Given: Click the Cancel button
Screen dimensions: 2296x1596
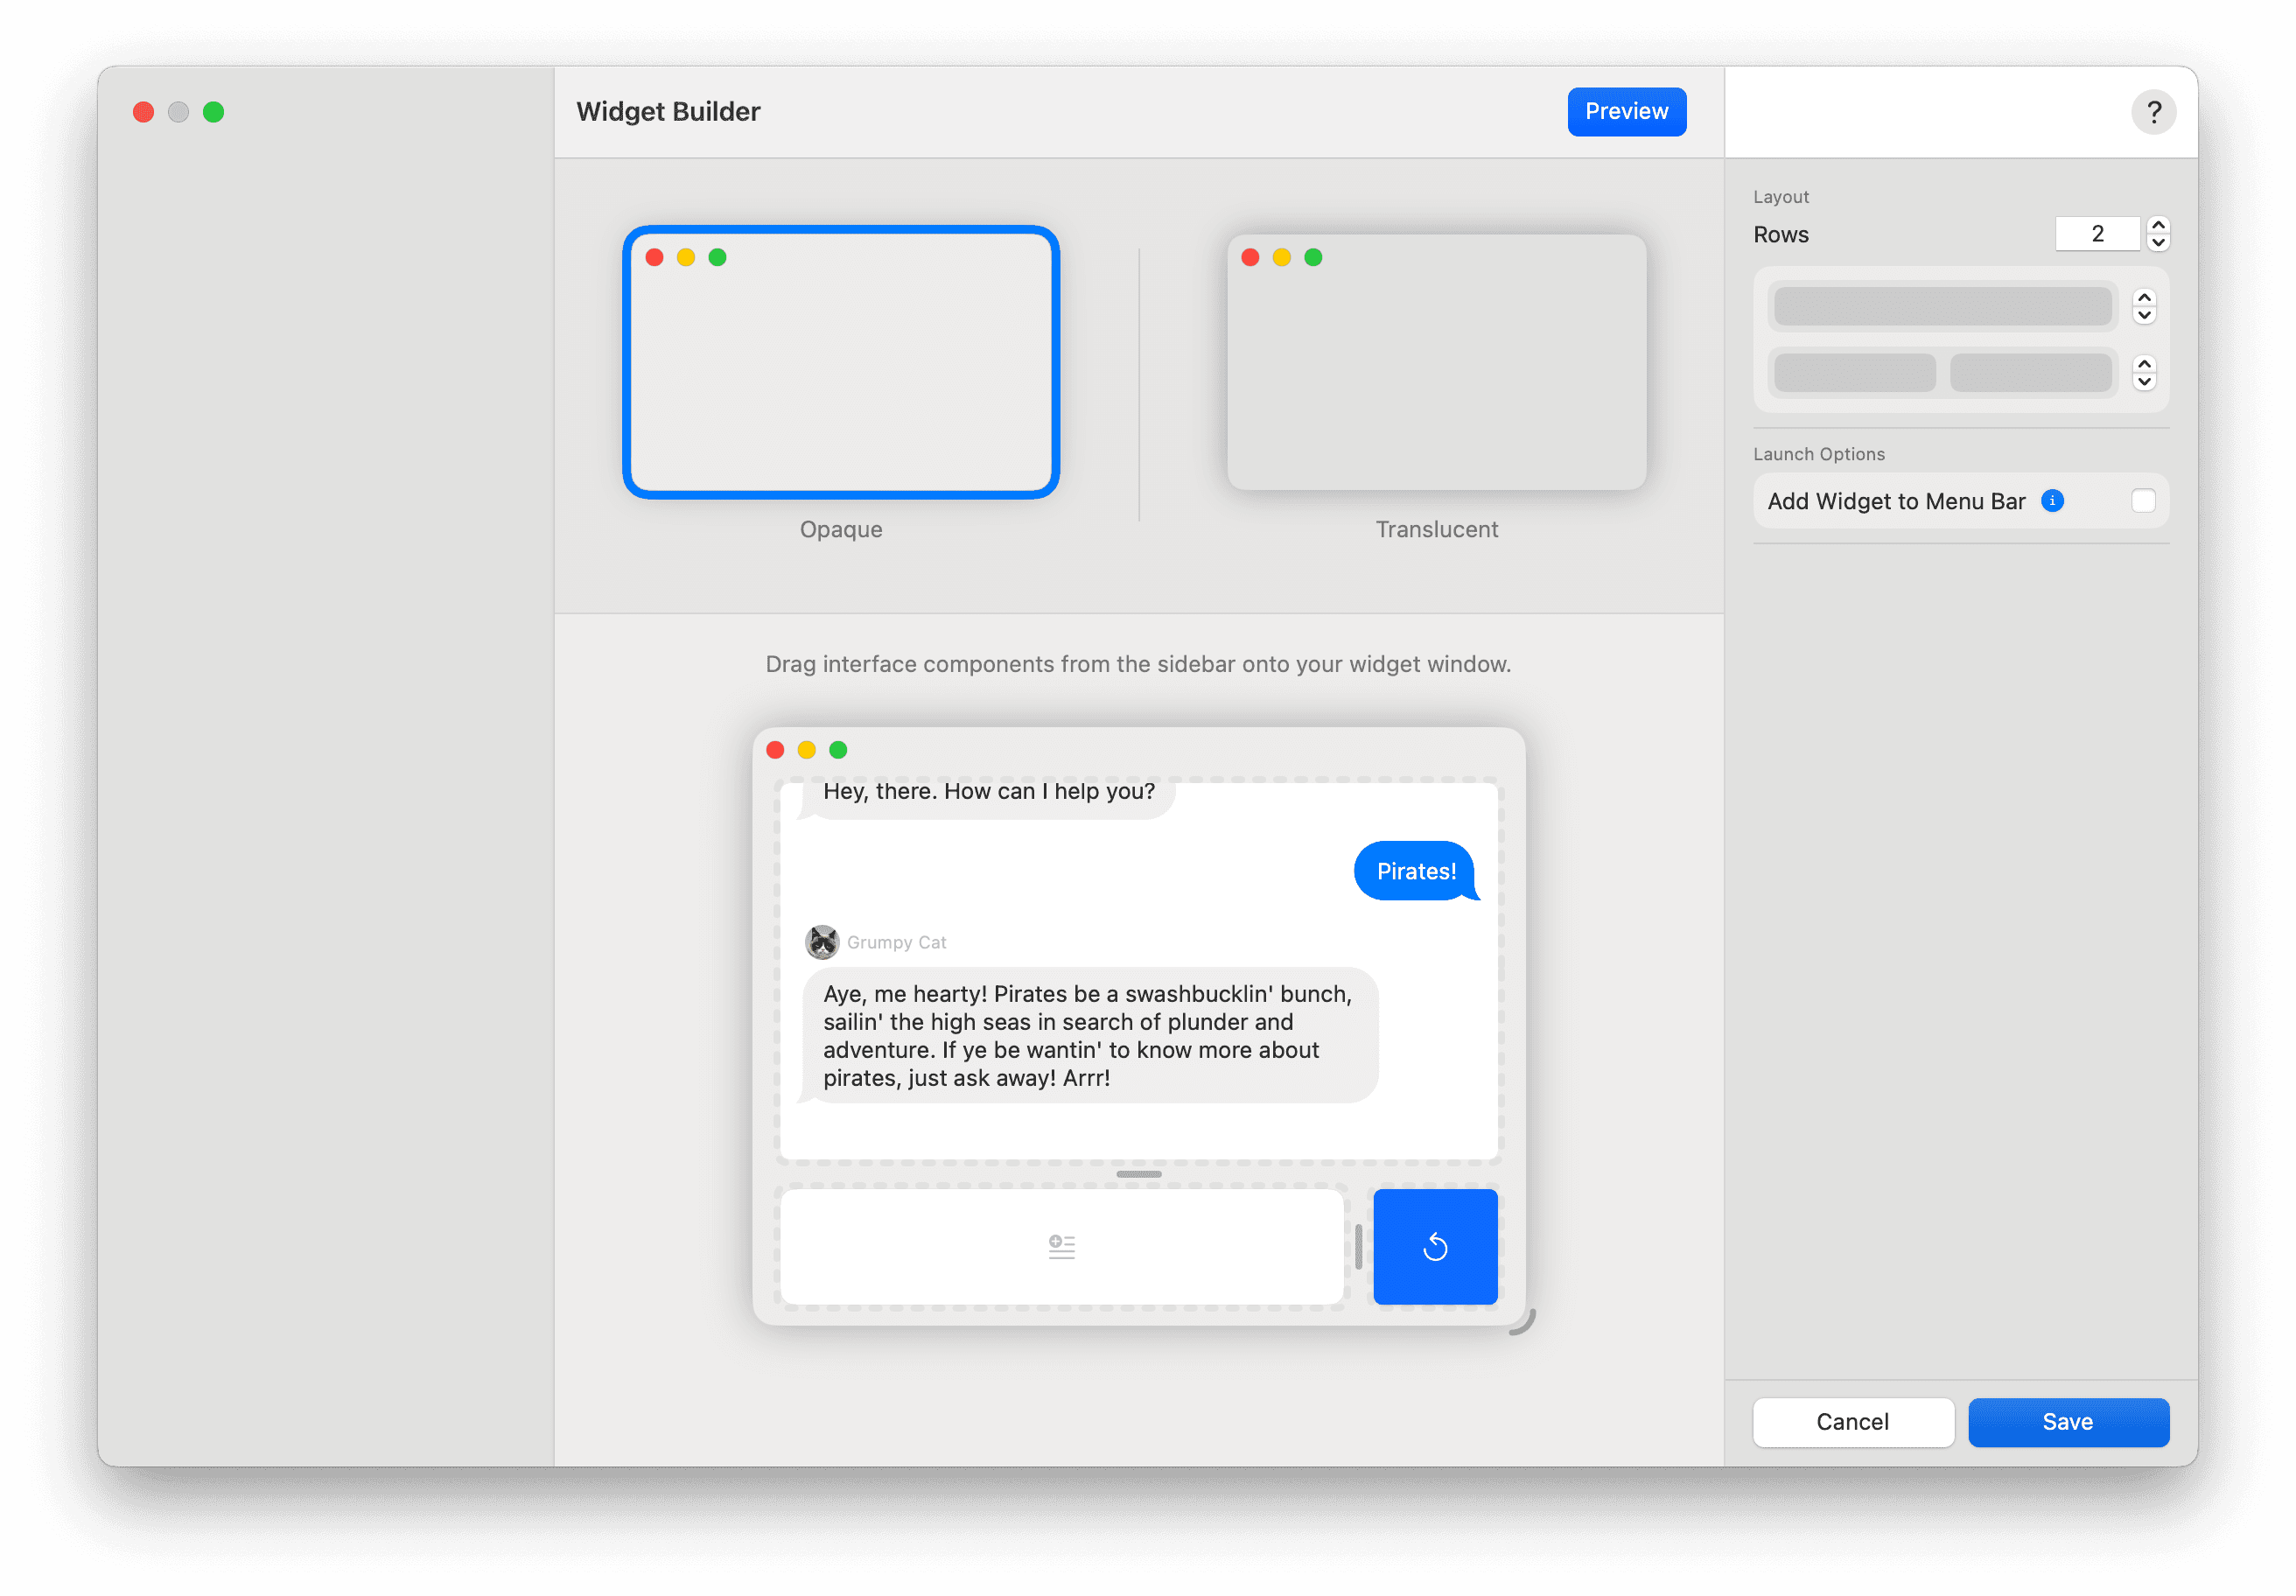Looking at the screenshot, I should tap(1853, 1420).
